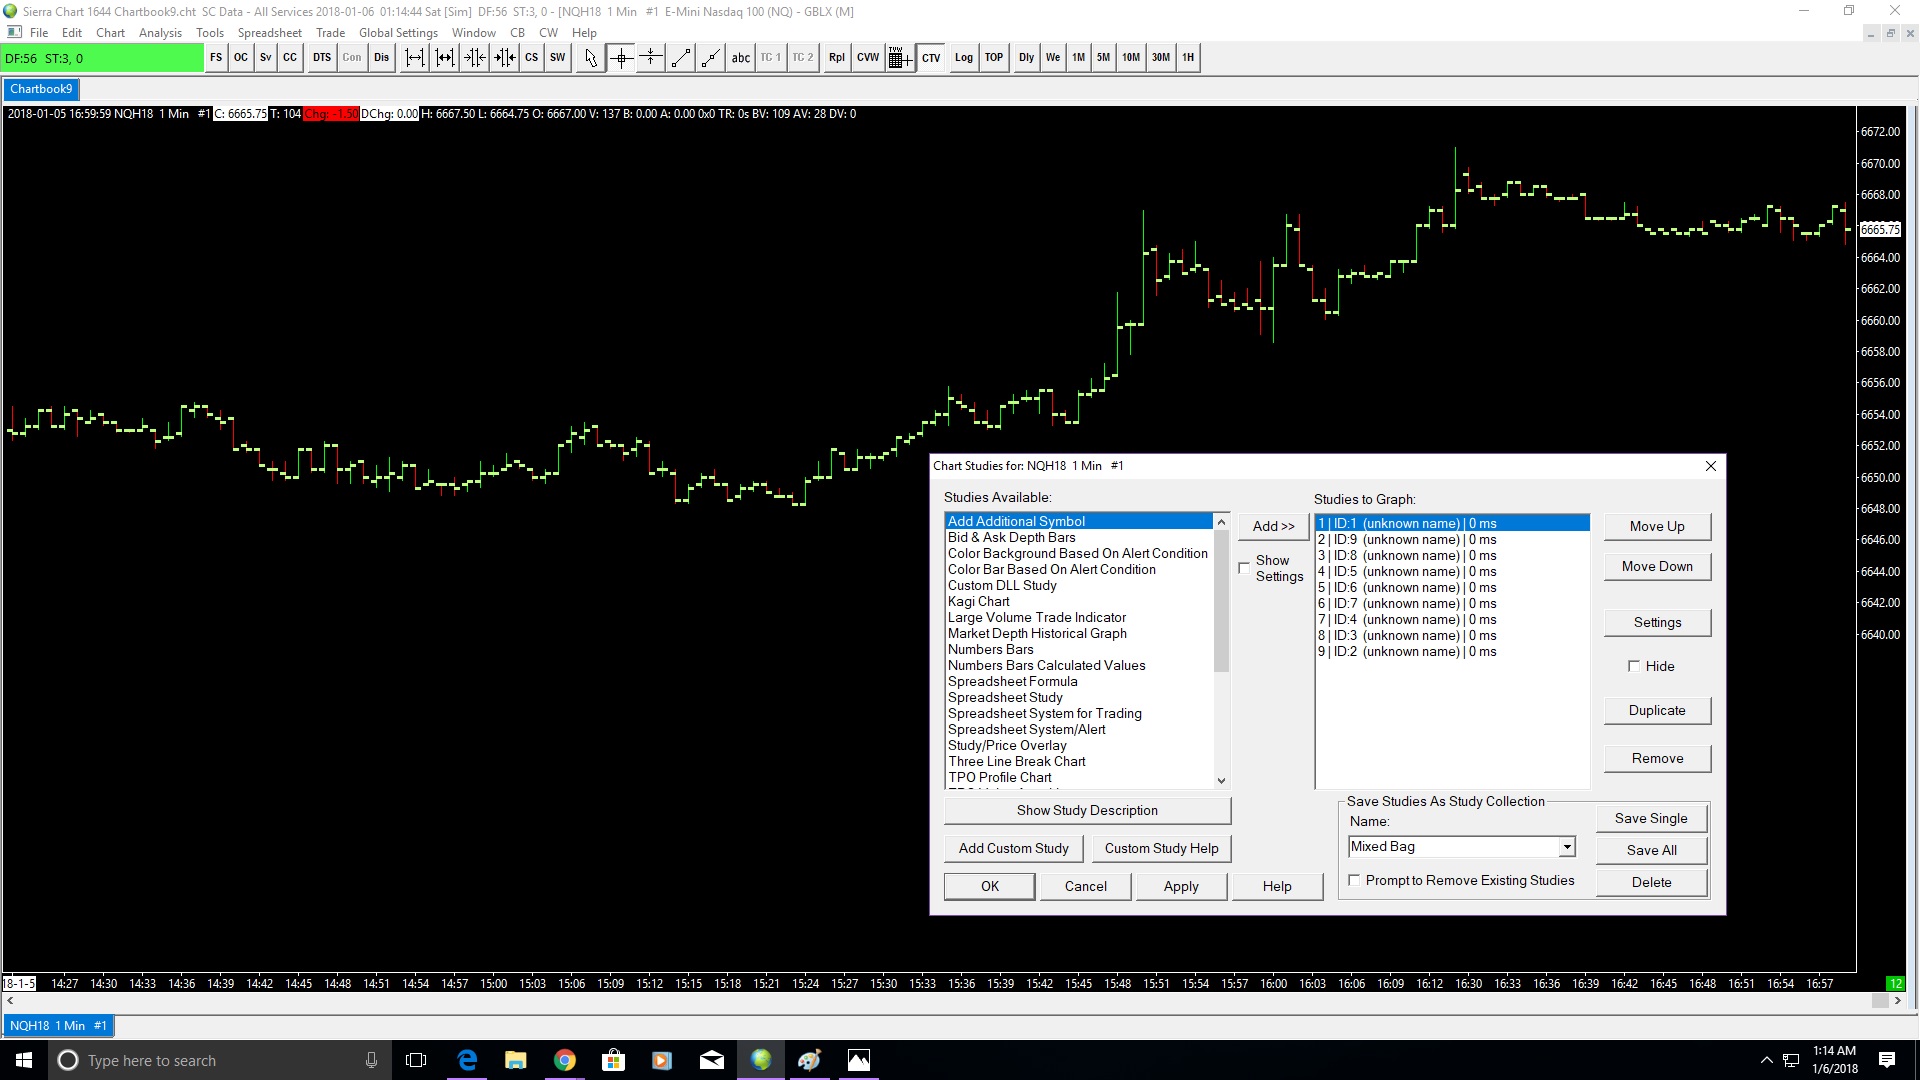Switch to the Chartbook9 tab
Image resolution: width=1920 pixels, height=1080 pixels.
(x=41, y=89)
